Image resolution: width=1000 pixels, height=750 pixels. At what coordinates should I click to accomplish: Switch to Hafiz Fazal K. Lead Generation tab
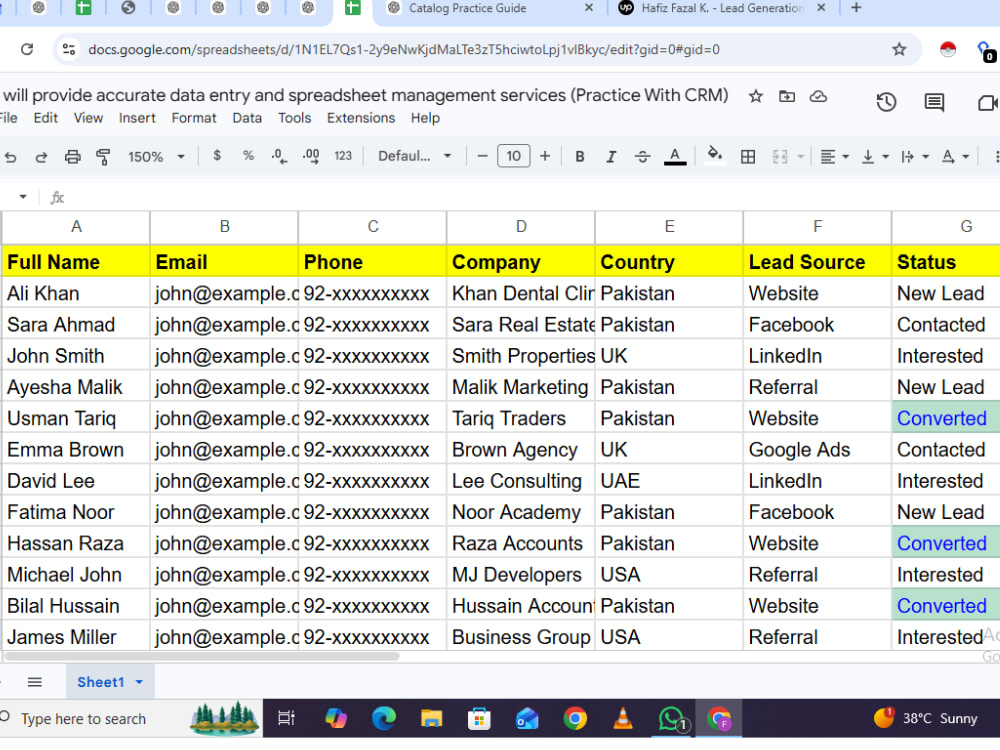pos(721,8)
